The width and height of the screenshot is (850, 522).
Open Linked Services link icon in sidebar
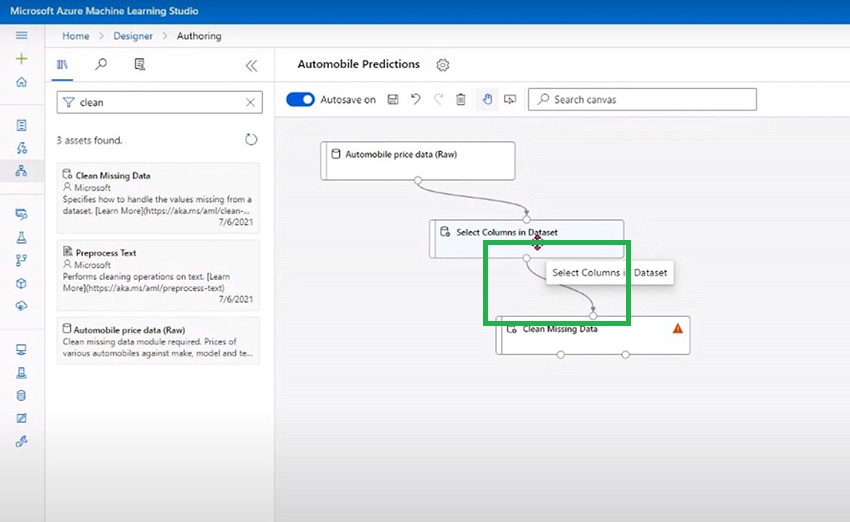point(22,441)
